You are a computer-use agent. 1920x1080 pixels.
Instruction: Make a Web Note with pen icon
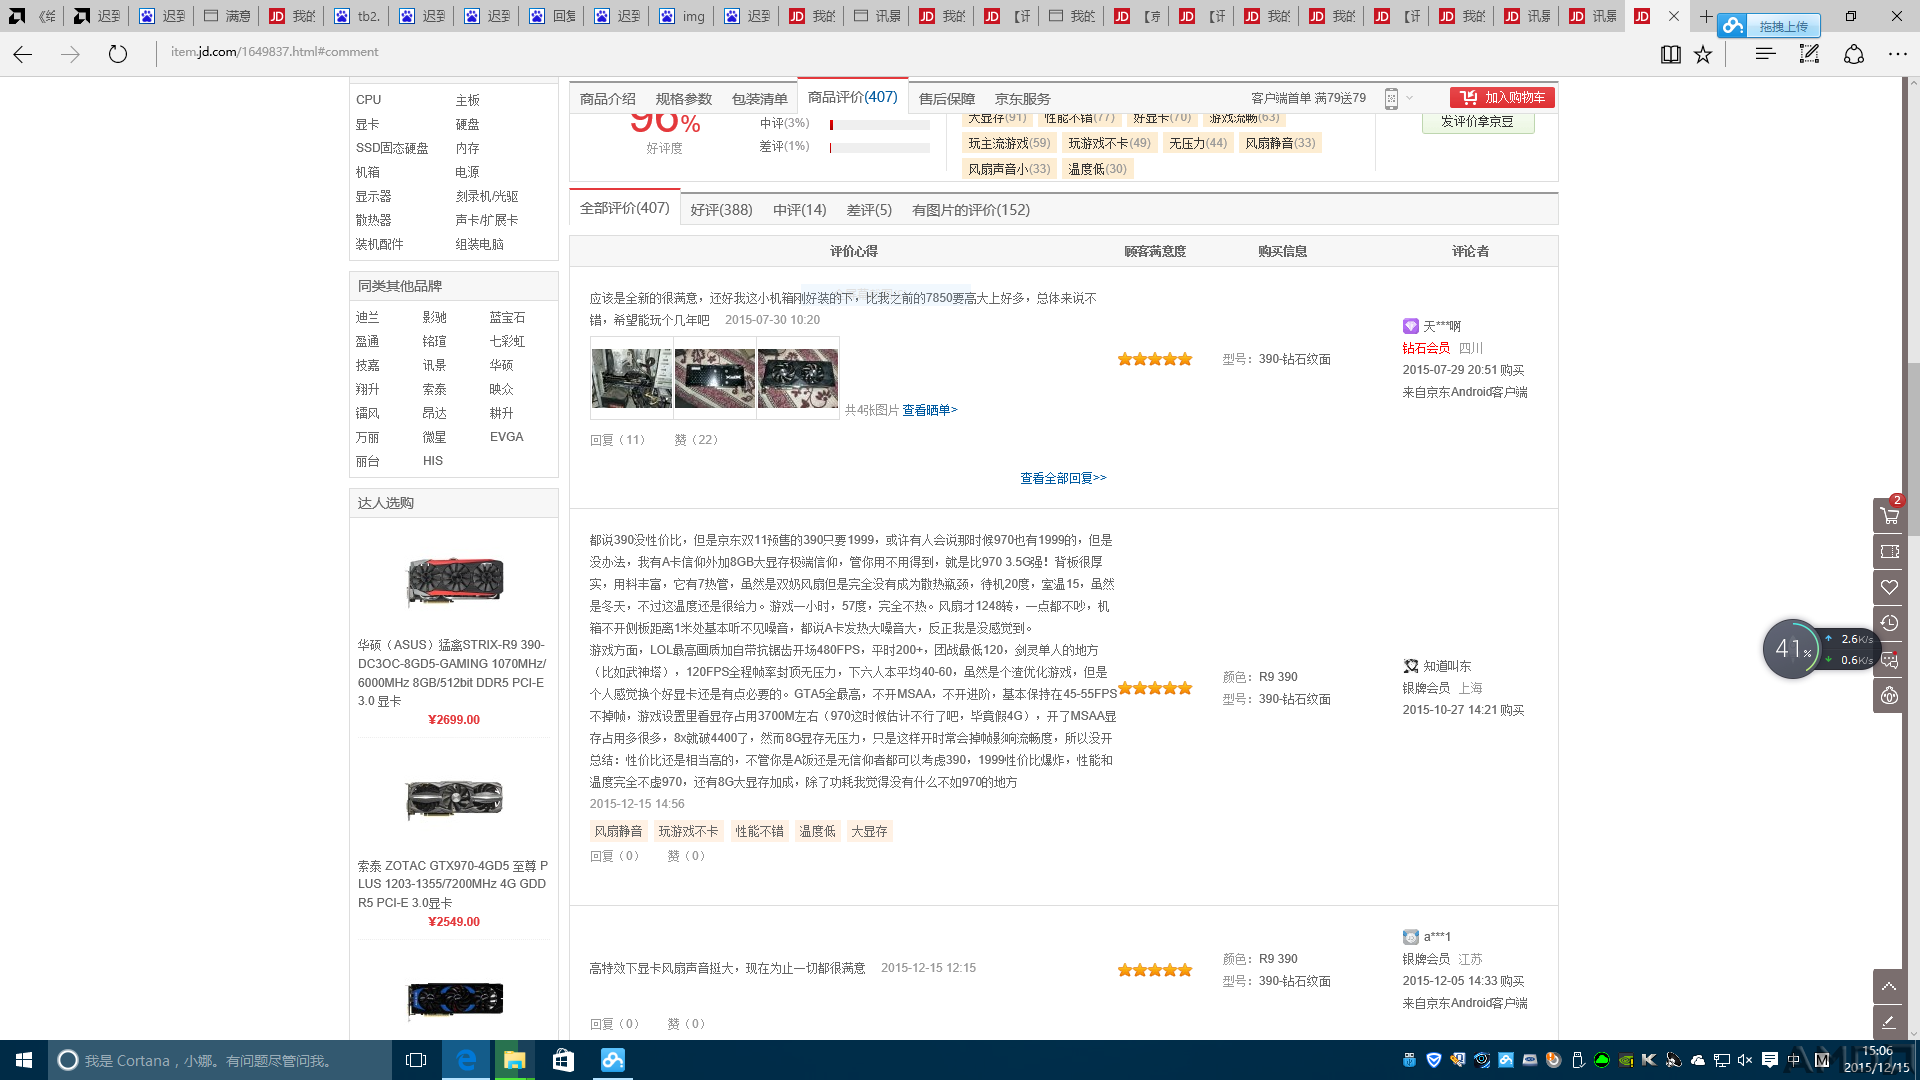1809,54
